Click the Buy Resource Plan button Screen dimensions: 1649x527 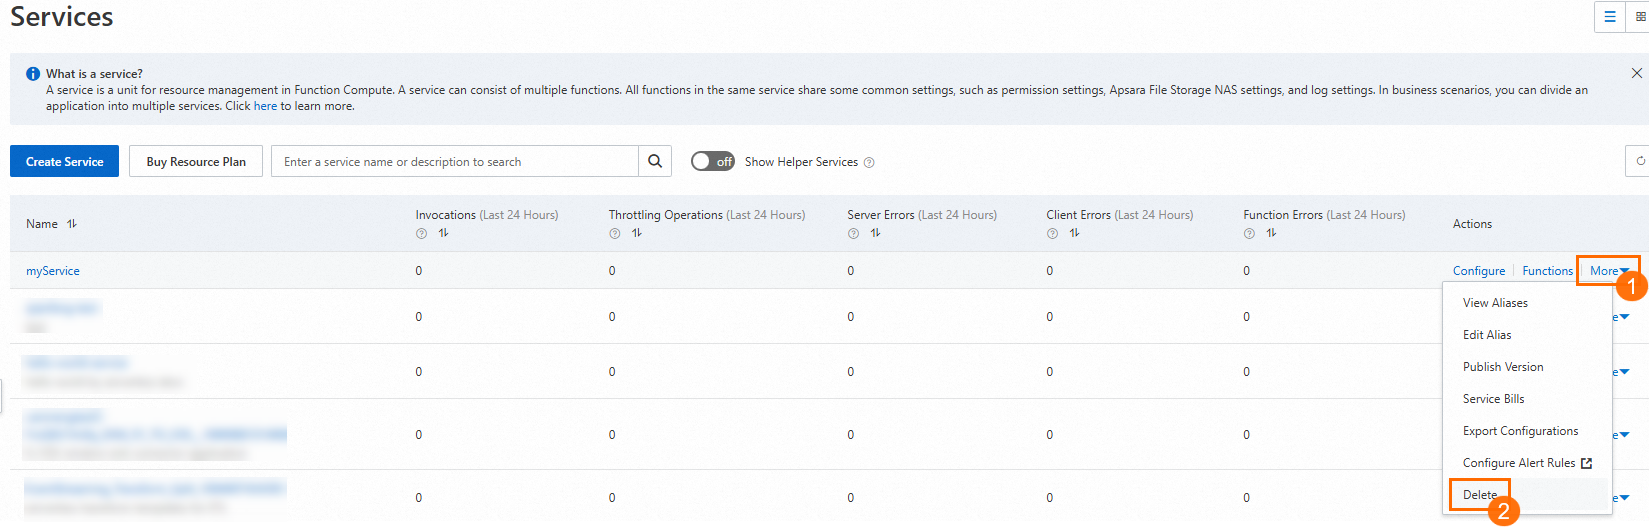(x=196, y=161)
